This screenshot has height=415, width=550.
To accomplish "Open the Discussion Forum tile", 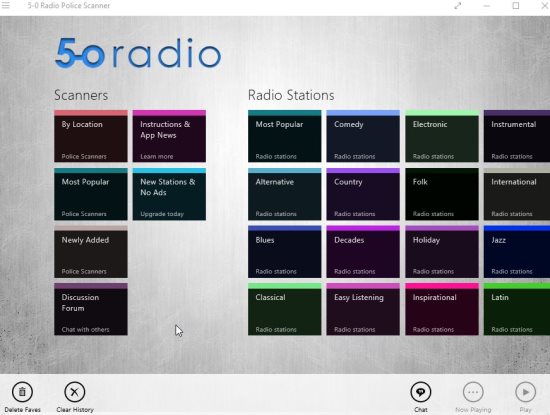I will coord(91,309).
